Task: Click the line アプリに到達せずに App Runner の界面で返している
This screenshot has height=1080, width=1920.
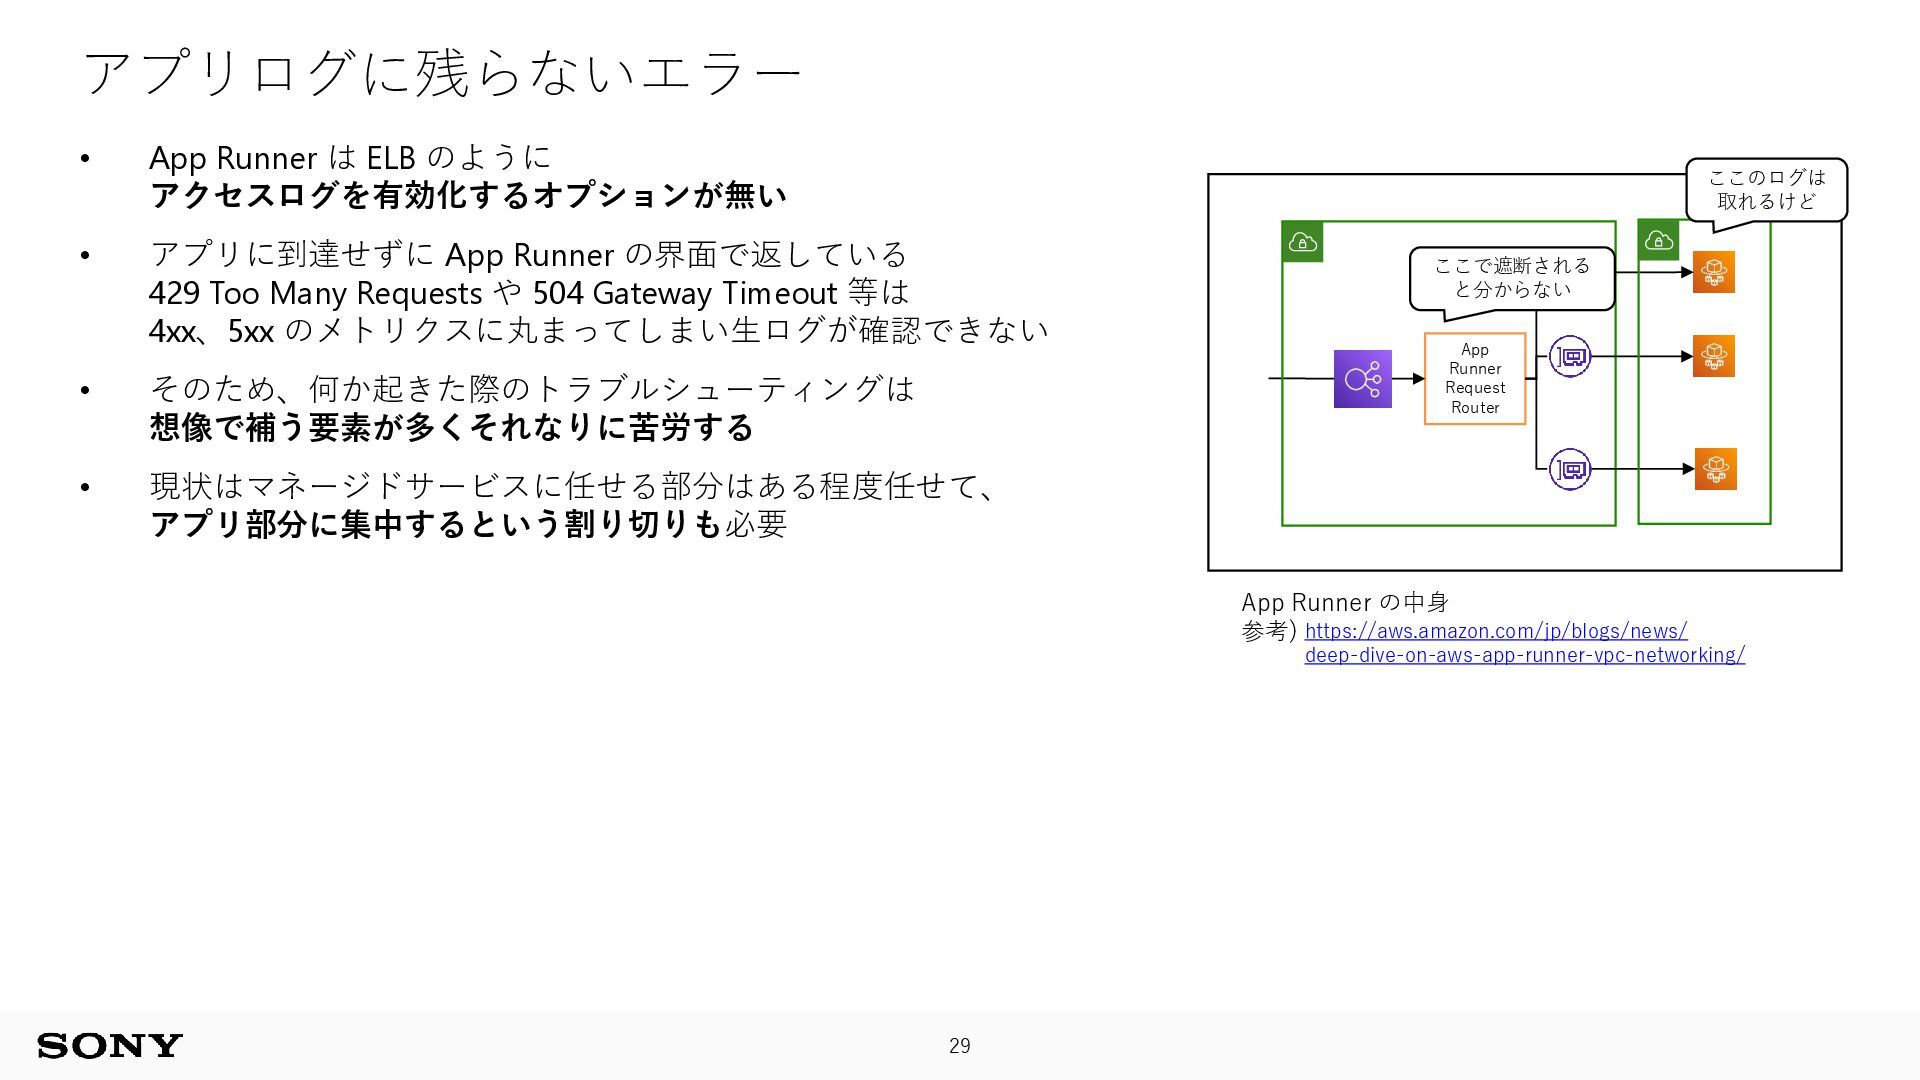Action: coord(528,255)
